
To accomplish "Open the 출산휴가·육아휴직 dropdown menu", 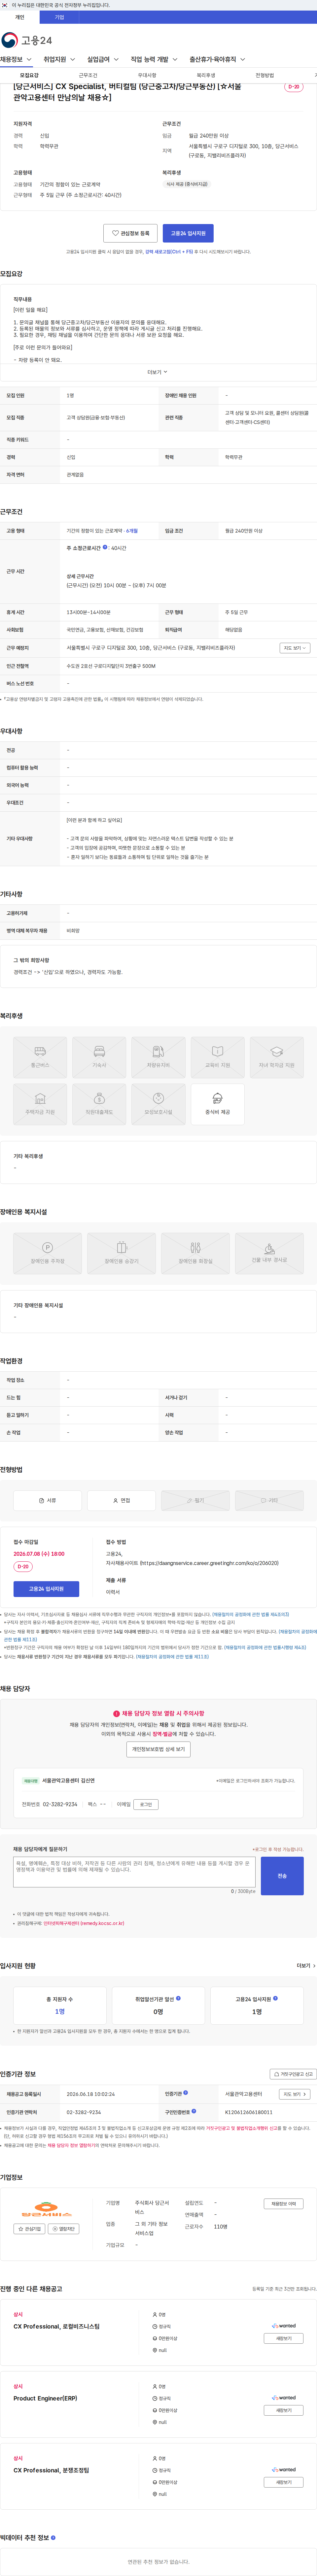I will tap(218, 59).
